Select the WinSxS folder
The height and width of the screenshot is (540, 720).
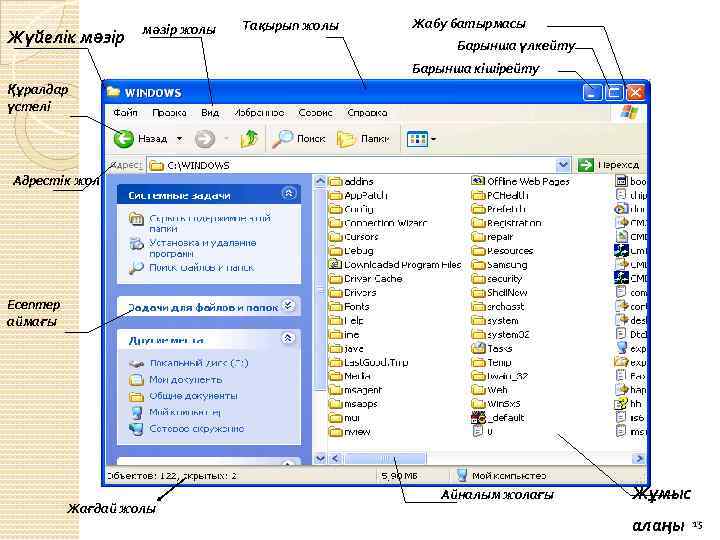click(x=496, y=404)
